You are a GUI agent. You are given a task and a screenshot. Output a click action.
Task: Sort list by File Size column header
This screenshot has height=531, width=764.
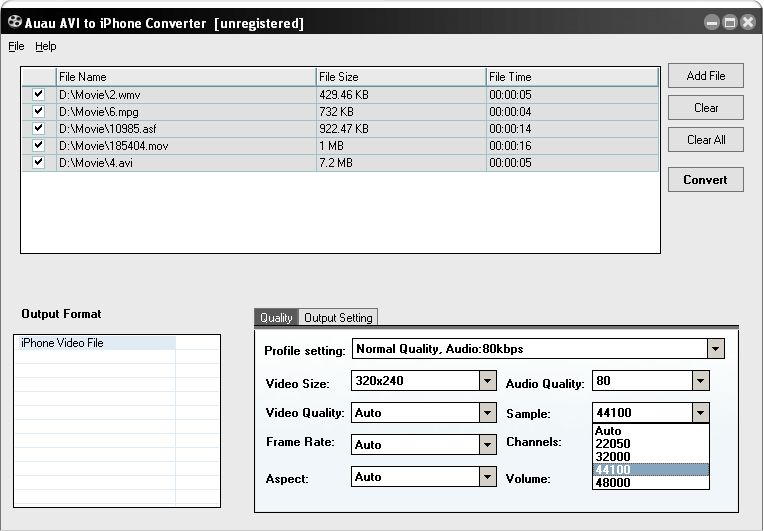pyautogui.click(x=400, y=77)
